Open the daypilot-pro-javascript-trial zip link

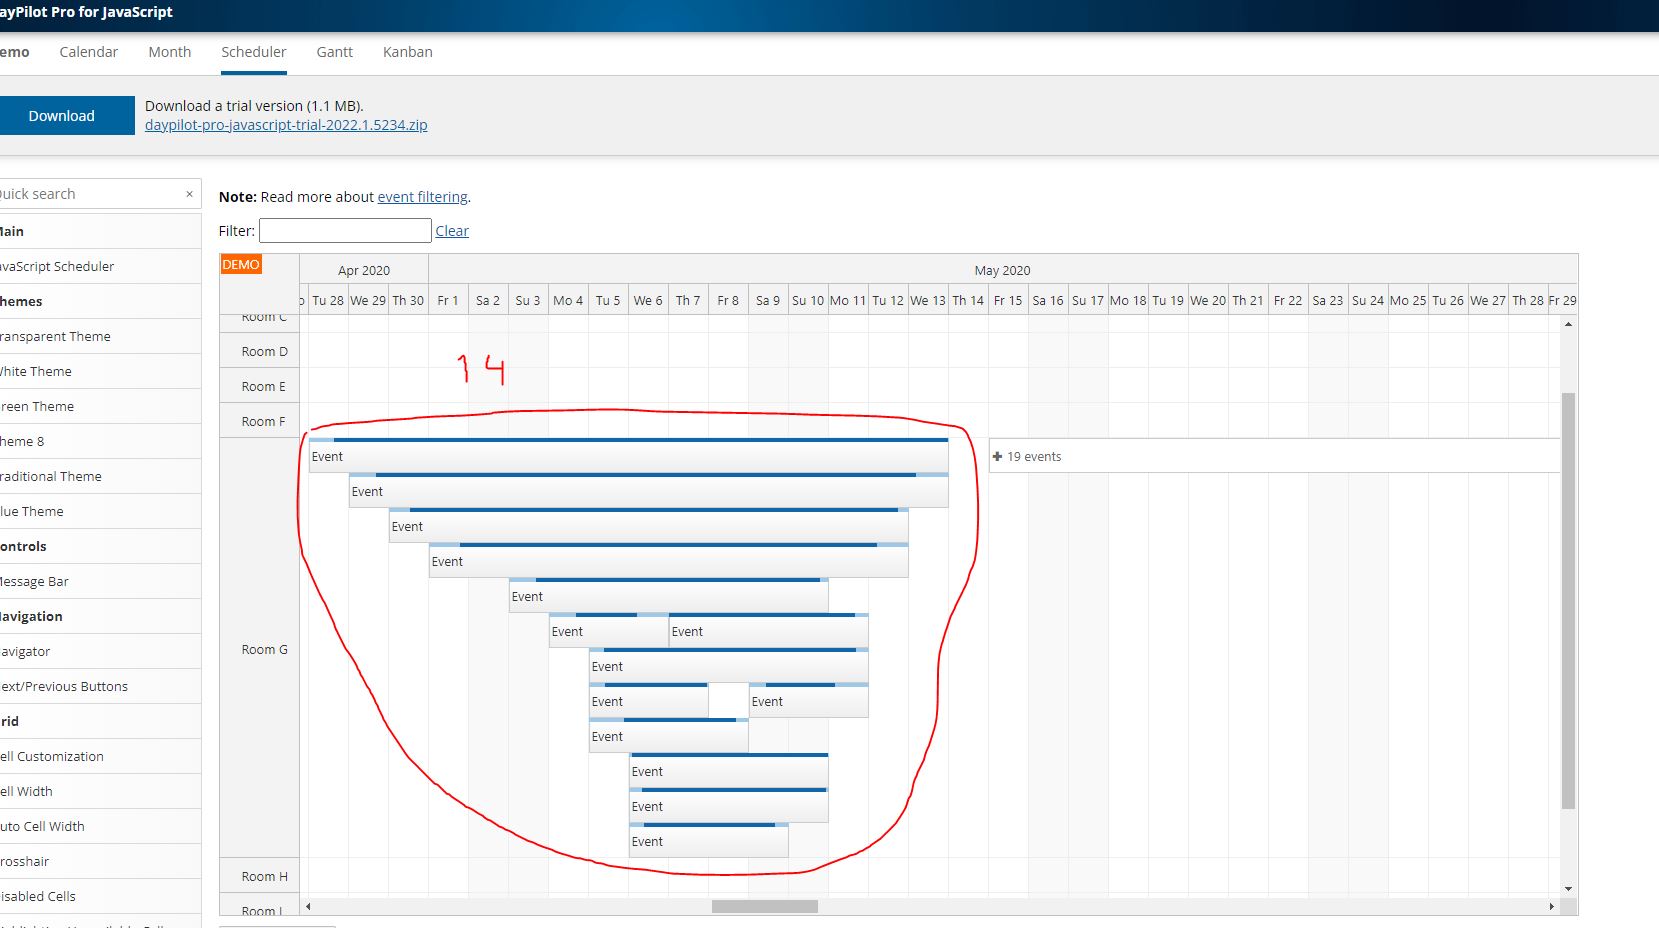(x=286, y=125)
